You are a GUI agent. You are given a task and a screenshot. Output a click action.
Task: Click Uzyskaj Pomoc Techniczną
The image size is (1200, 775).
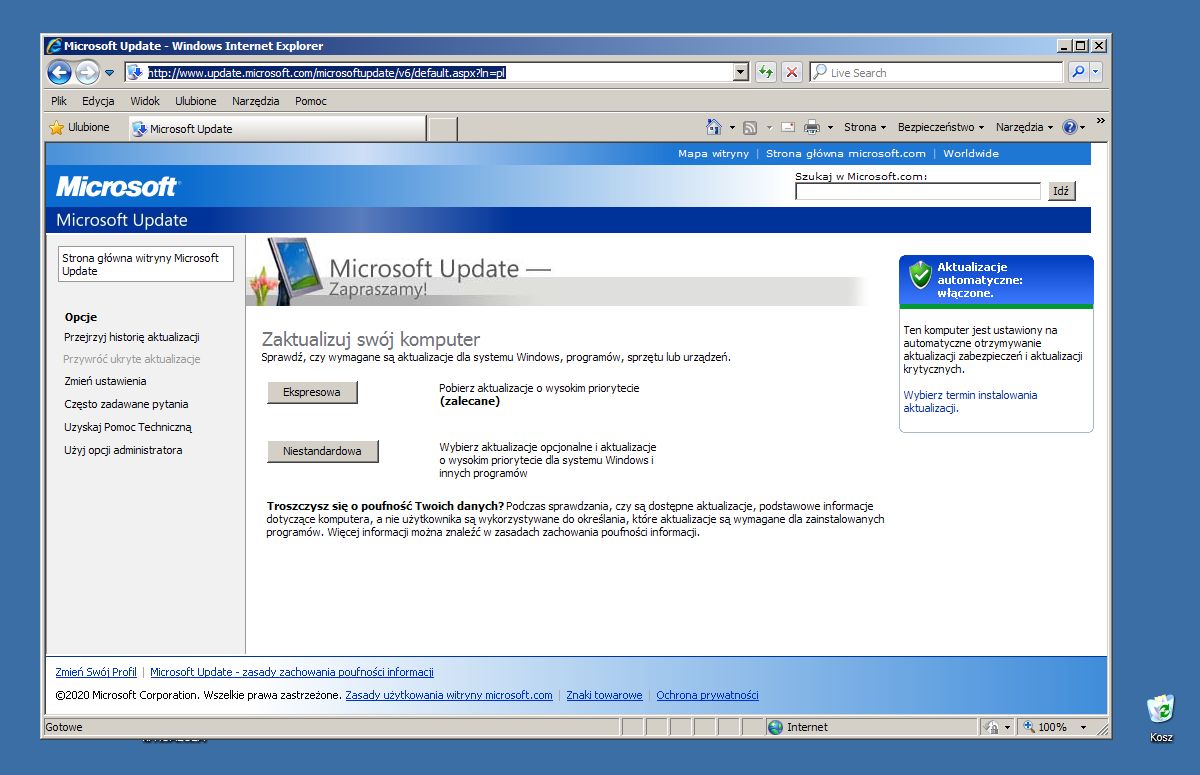point(127,427)
